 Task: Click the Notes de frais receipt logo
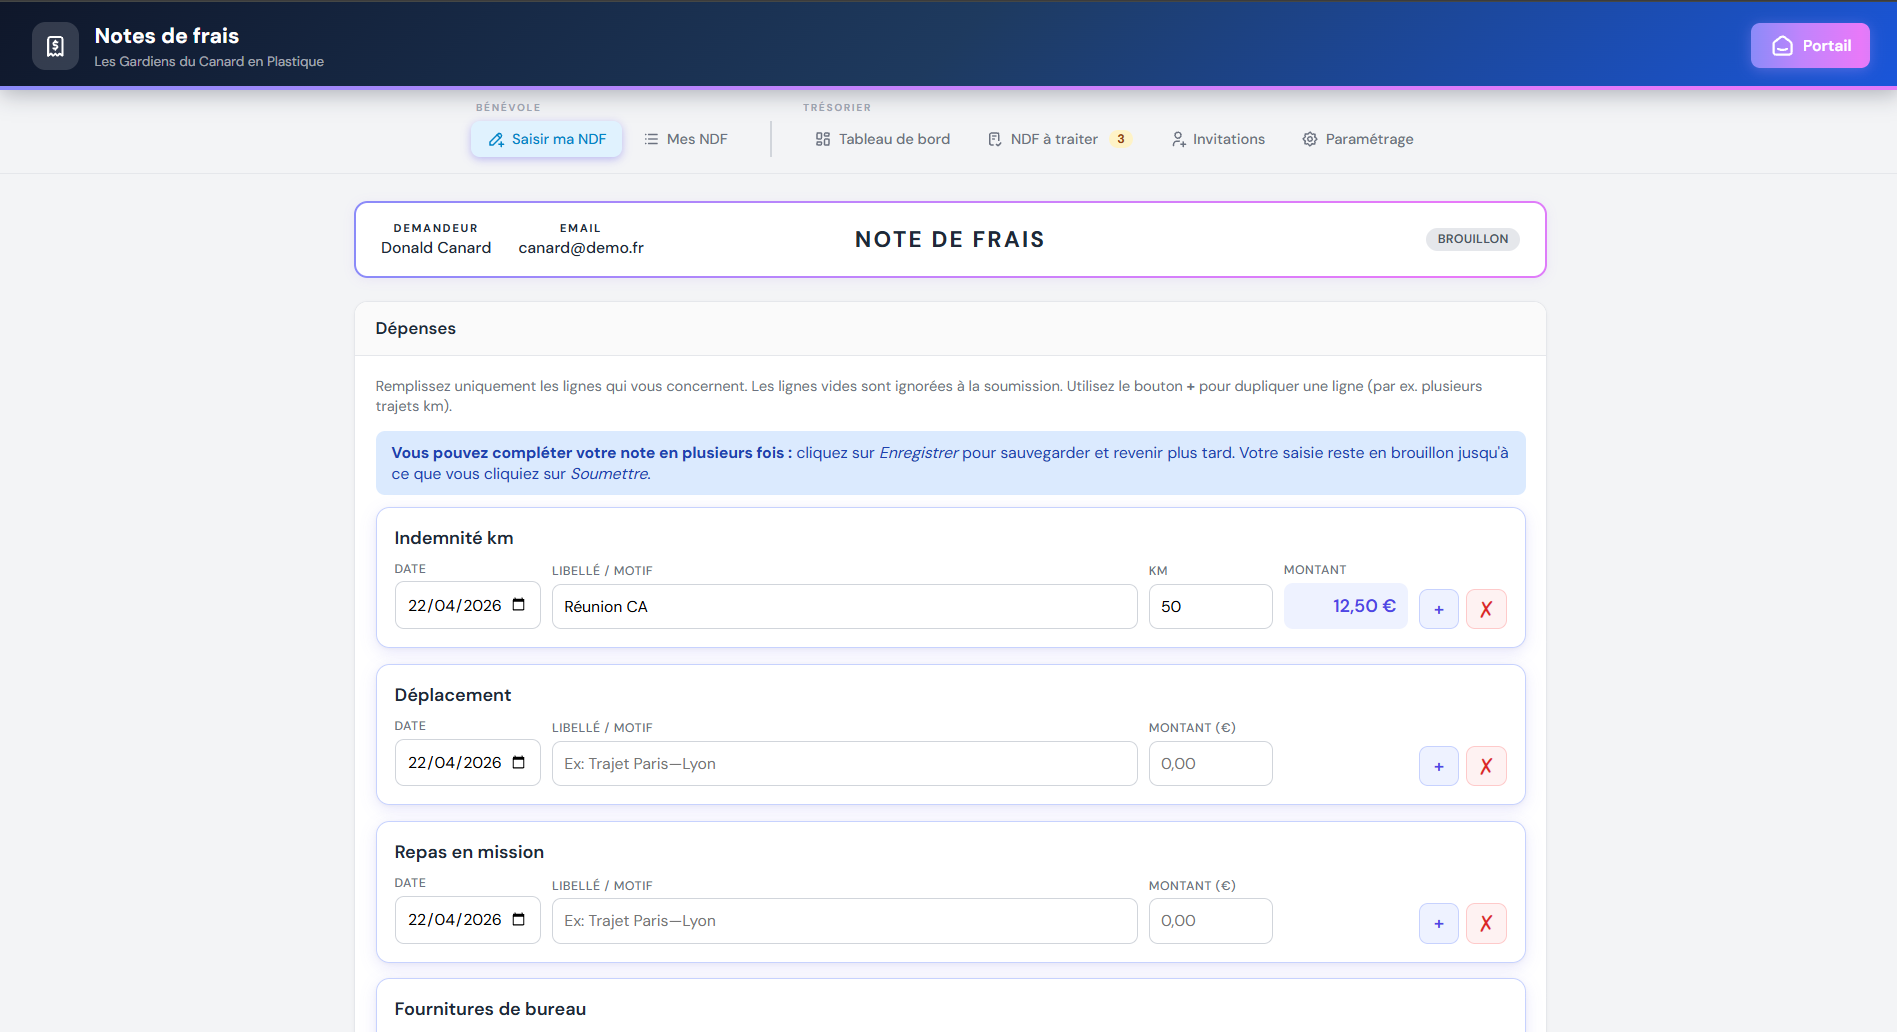[55, 45]
